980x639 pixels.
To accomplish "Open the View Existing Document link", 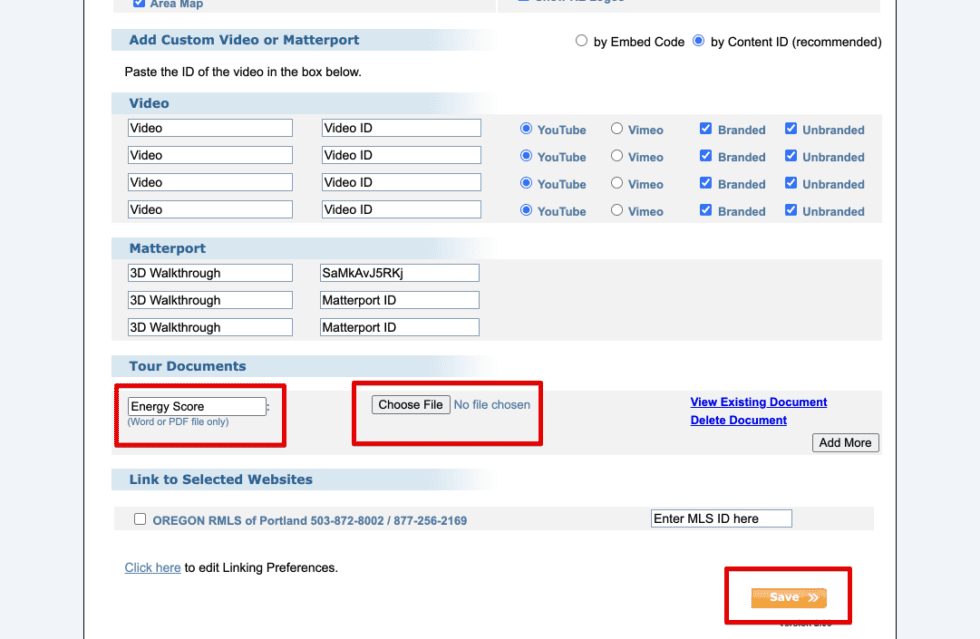I will [x=758, y=402].
